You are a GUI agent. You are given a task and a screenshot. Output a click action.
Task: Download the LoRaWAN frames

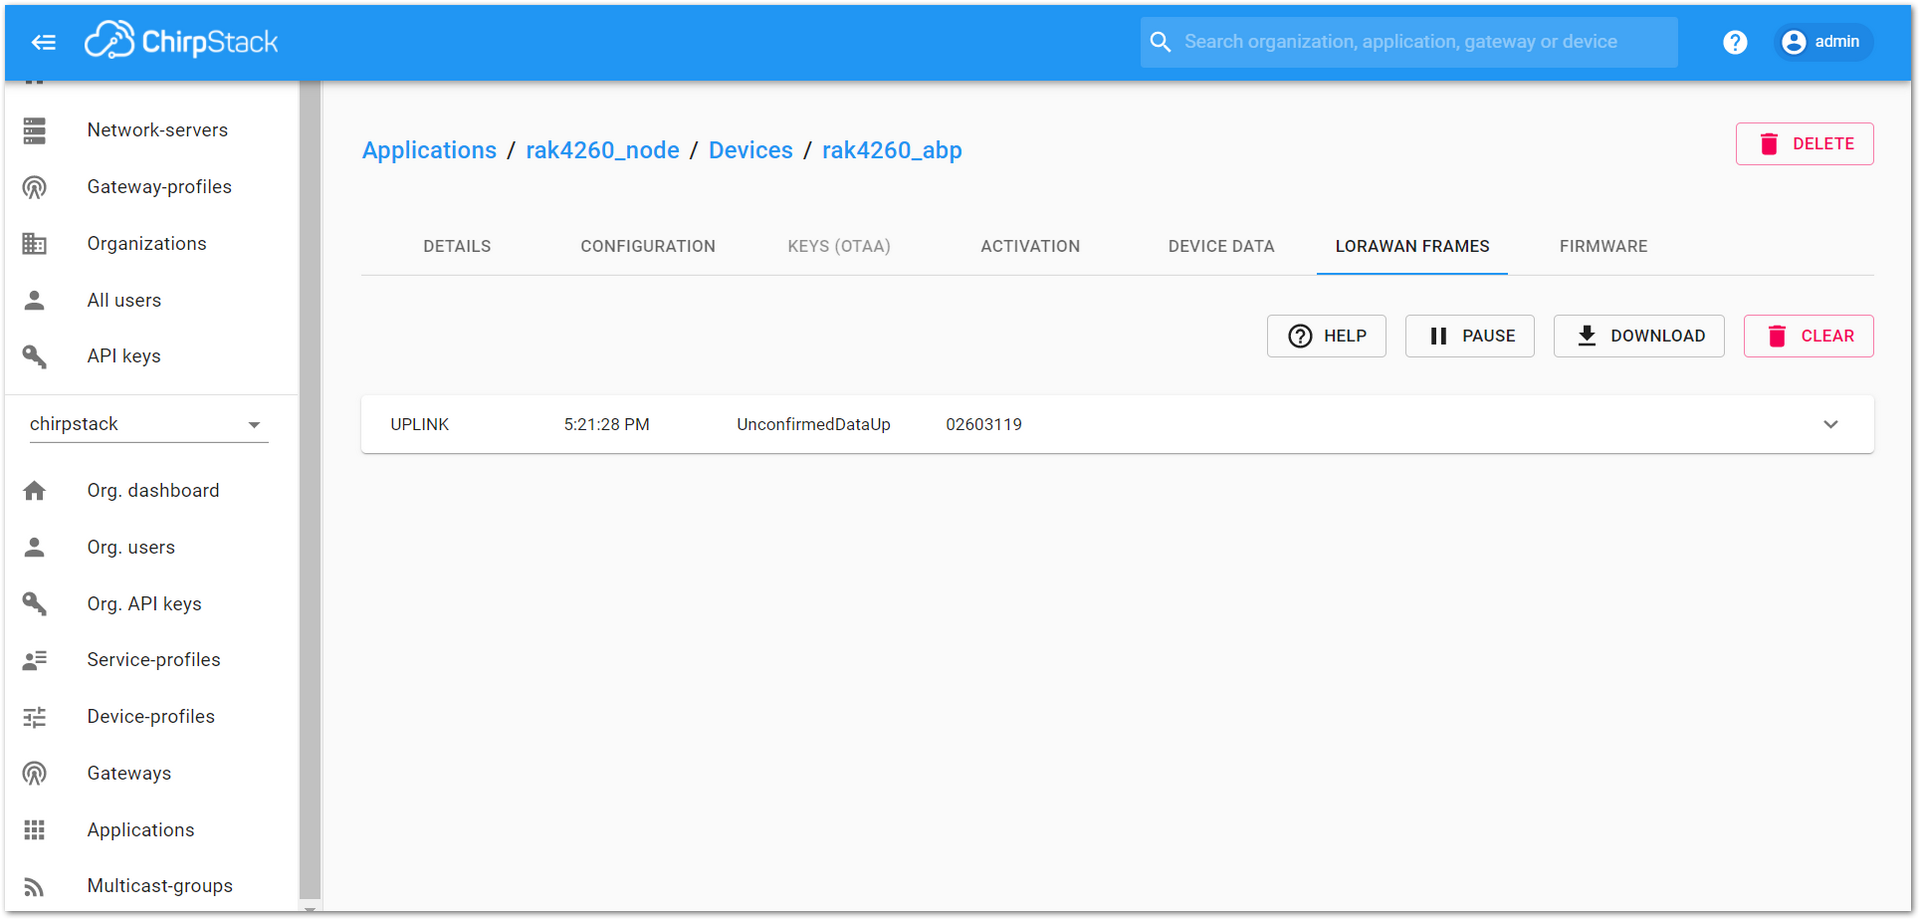pos(1639,336)
